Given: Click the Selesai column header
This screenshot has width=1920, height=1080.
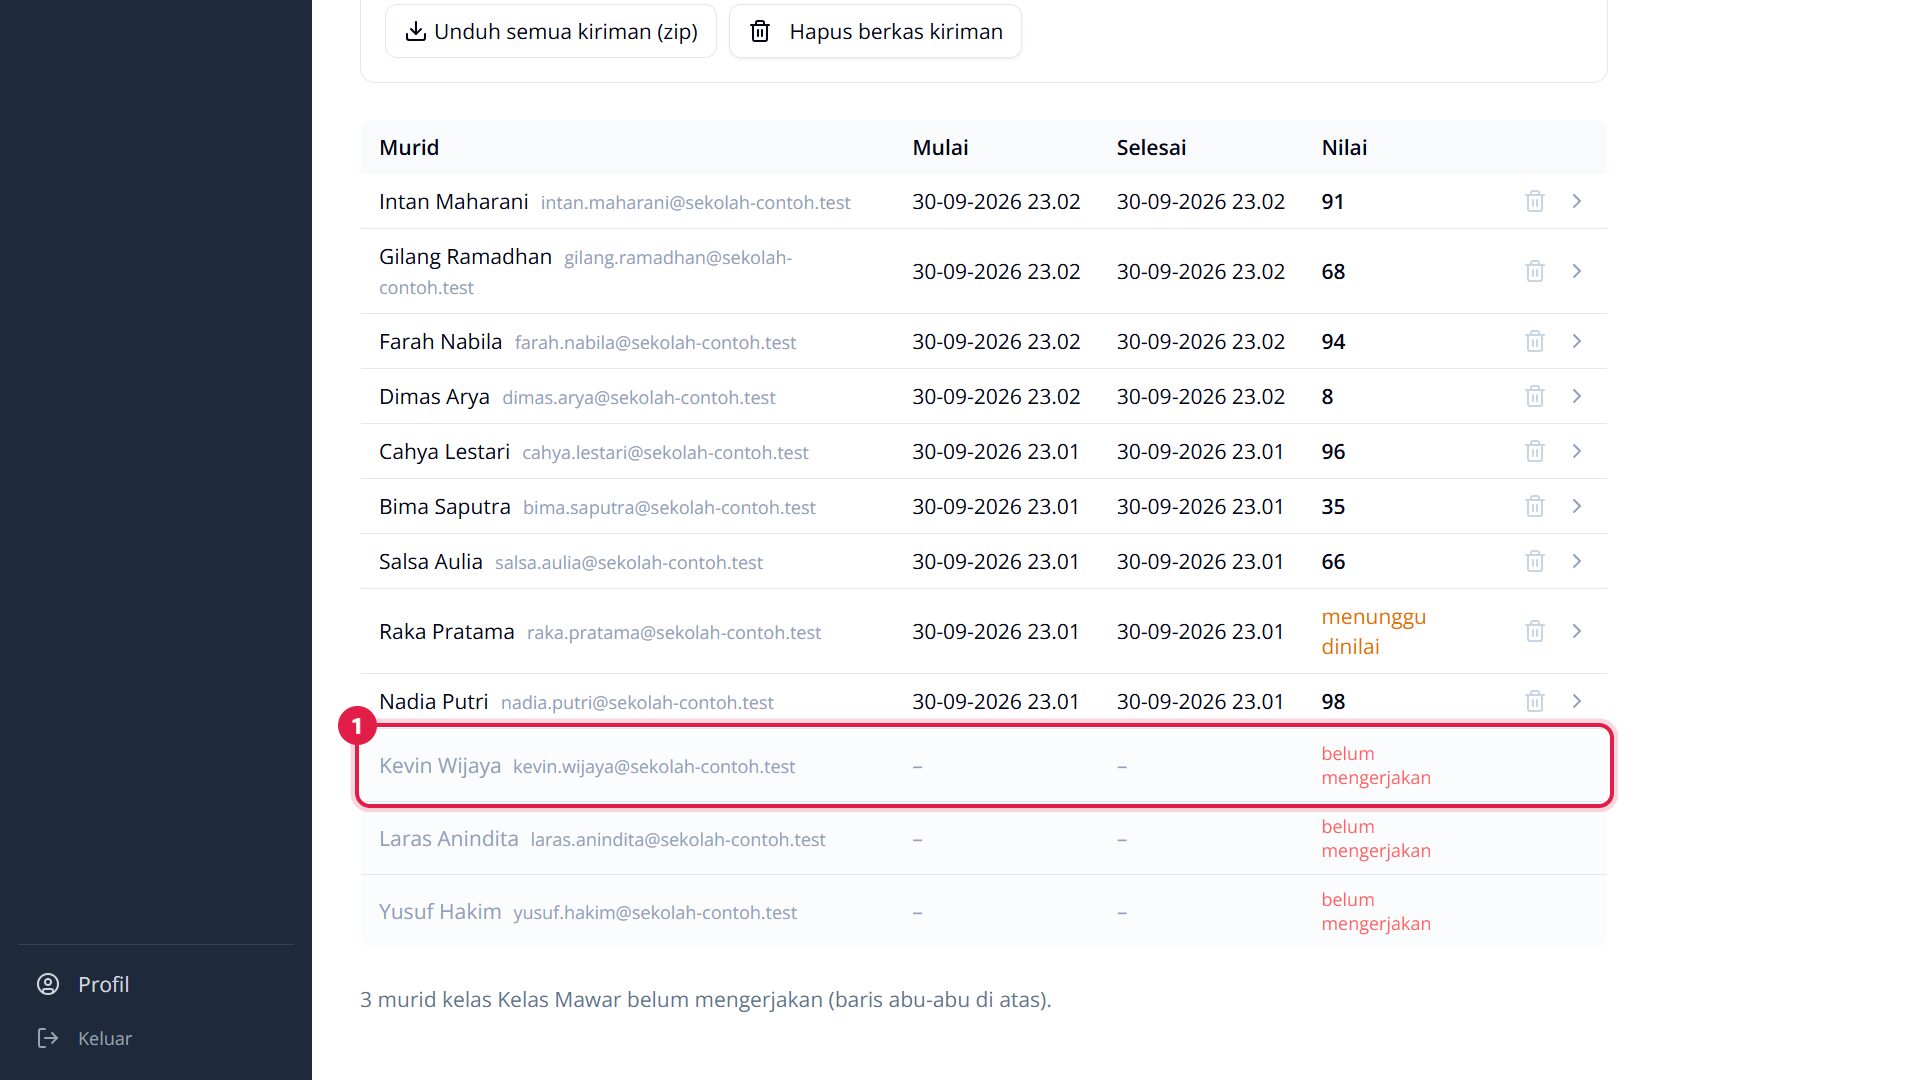Looking at the screenshot, I should point(1151,147).
